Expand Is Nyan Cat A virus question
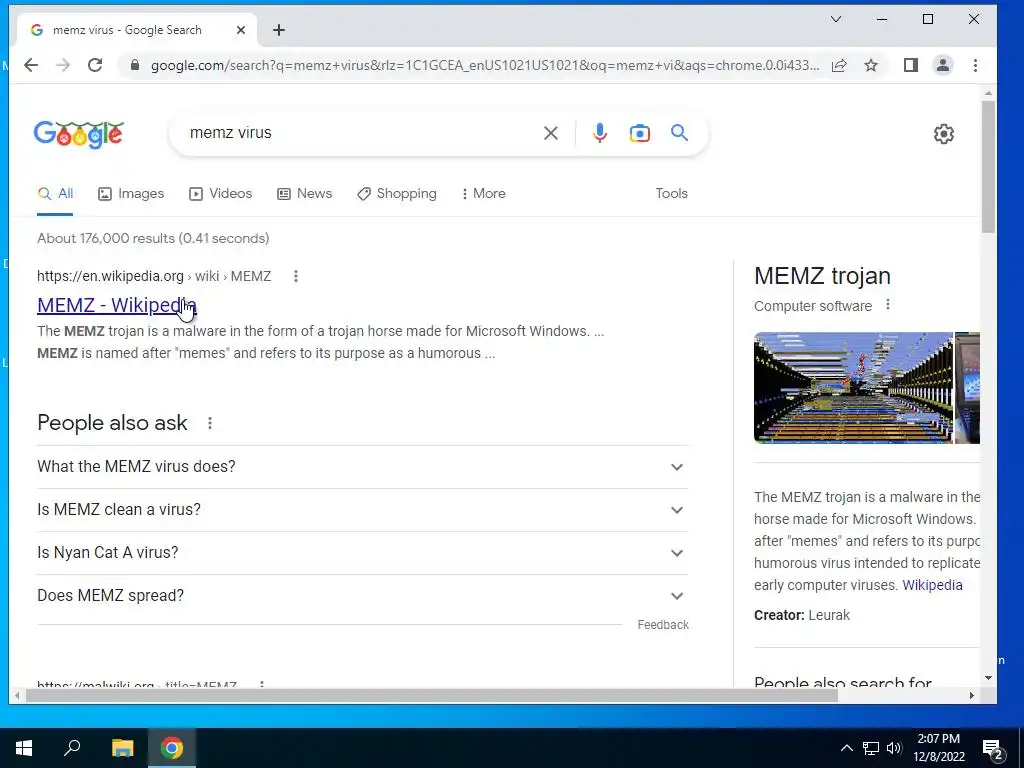Image resolution: width=1024 pixels, height=768 pixels. click(362, 553)
